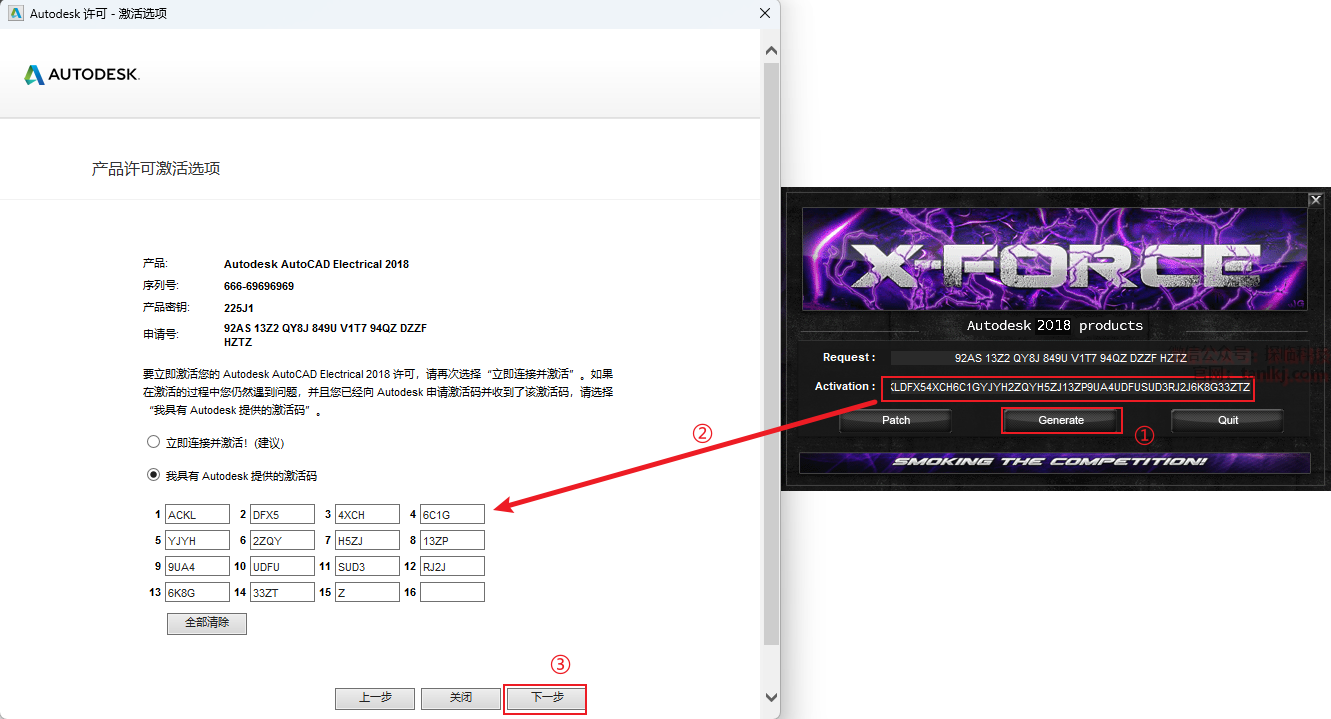The width and height of the screenshot is (1331, 719).
Task: Click activation code field 1 containing ACKL
Action: pos(197,514)
